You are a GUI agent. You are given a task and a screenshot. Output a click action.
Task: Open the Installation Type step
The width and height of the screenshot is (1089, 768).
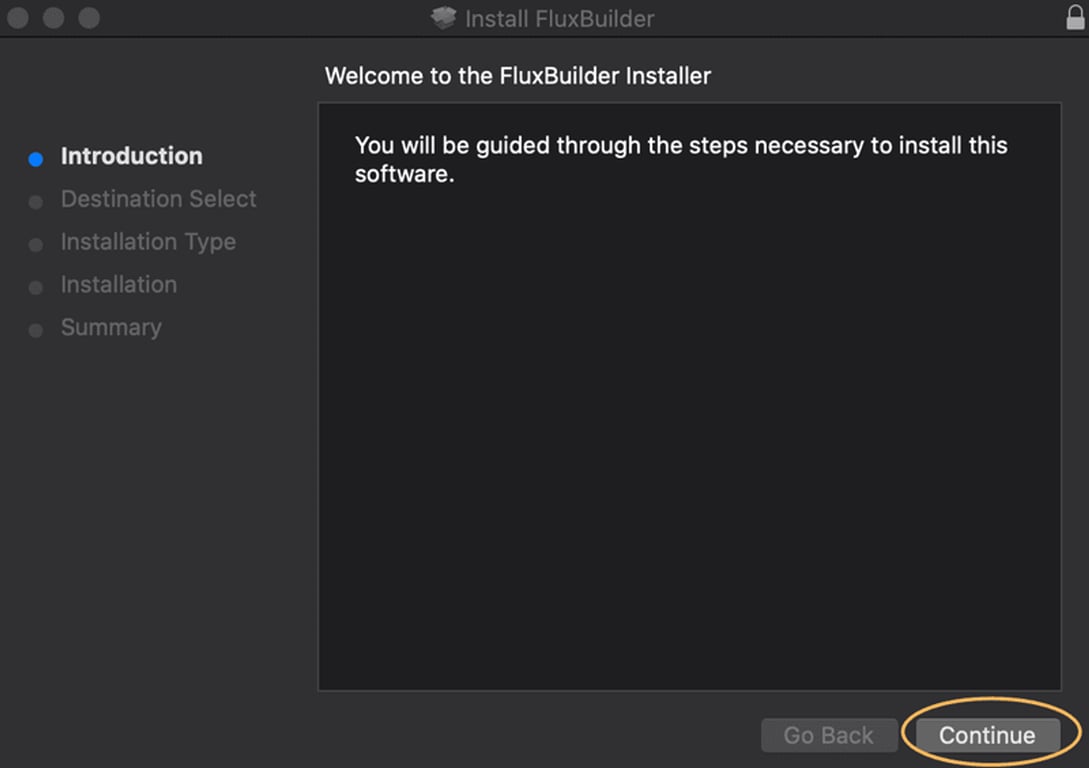(148, 242)
